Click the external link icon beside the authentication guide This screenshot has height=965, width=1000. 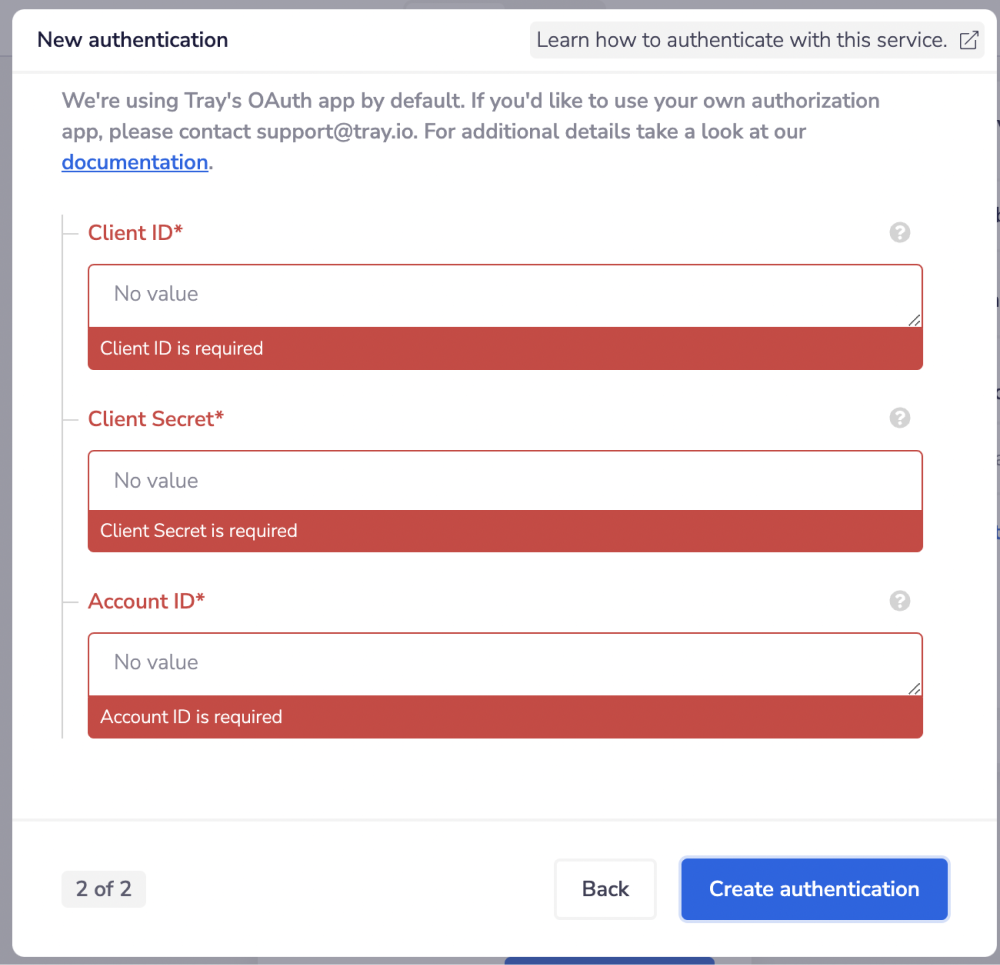[x=967, y=40]
